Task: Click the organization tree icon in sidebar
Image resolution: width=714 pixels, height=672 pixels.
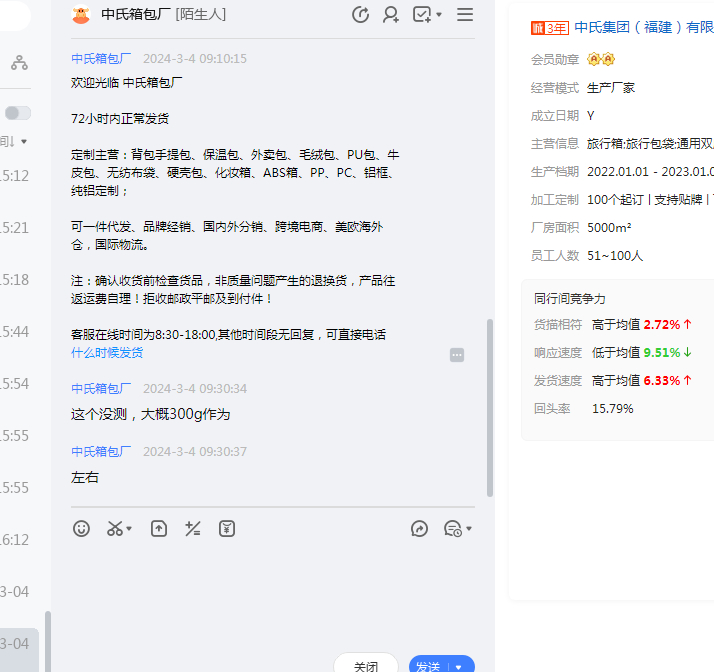Action: coord(19,63)
